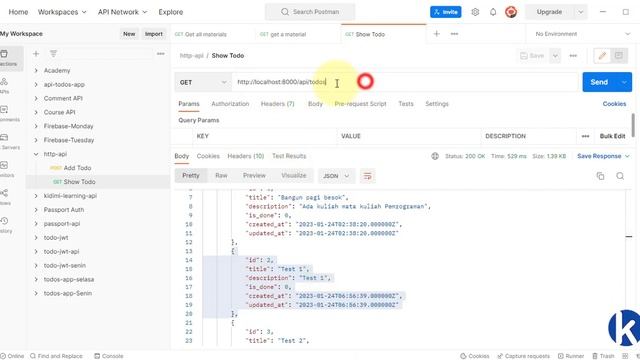Open the Pre-request Script tab
This screenshot has height=360, width=640.
(x=360, y=104)
